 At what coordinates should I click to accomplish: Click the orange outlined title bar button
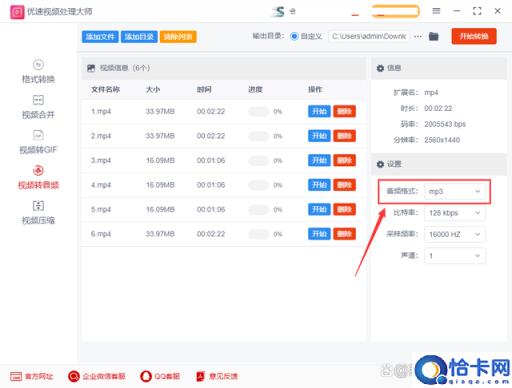395,11
